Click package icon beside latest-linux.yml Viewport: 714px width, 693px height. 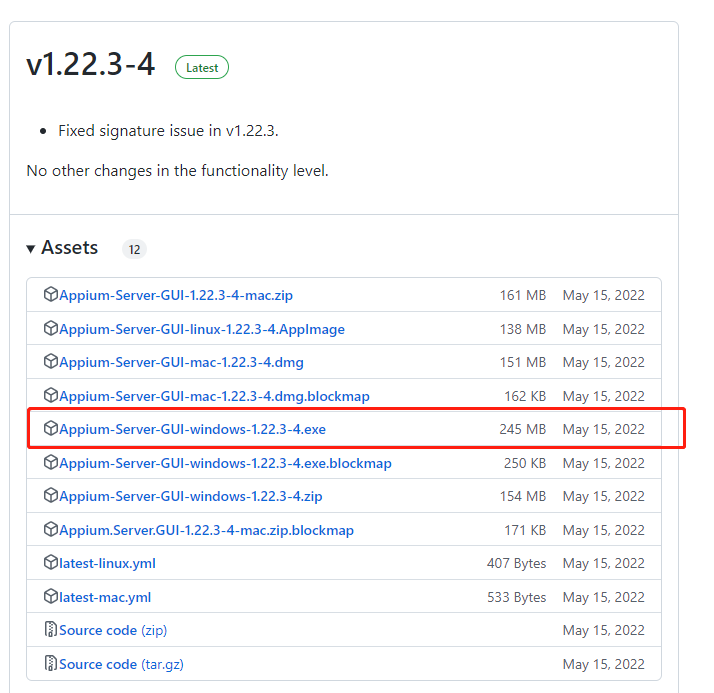coord(51,562)
